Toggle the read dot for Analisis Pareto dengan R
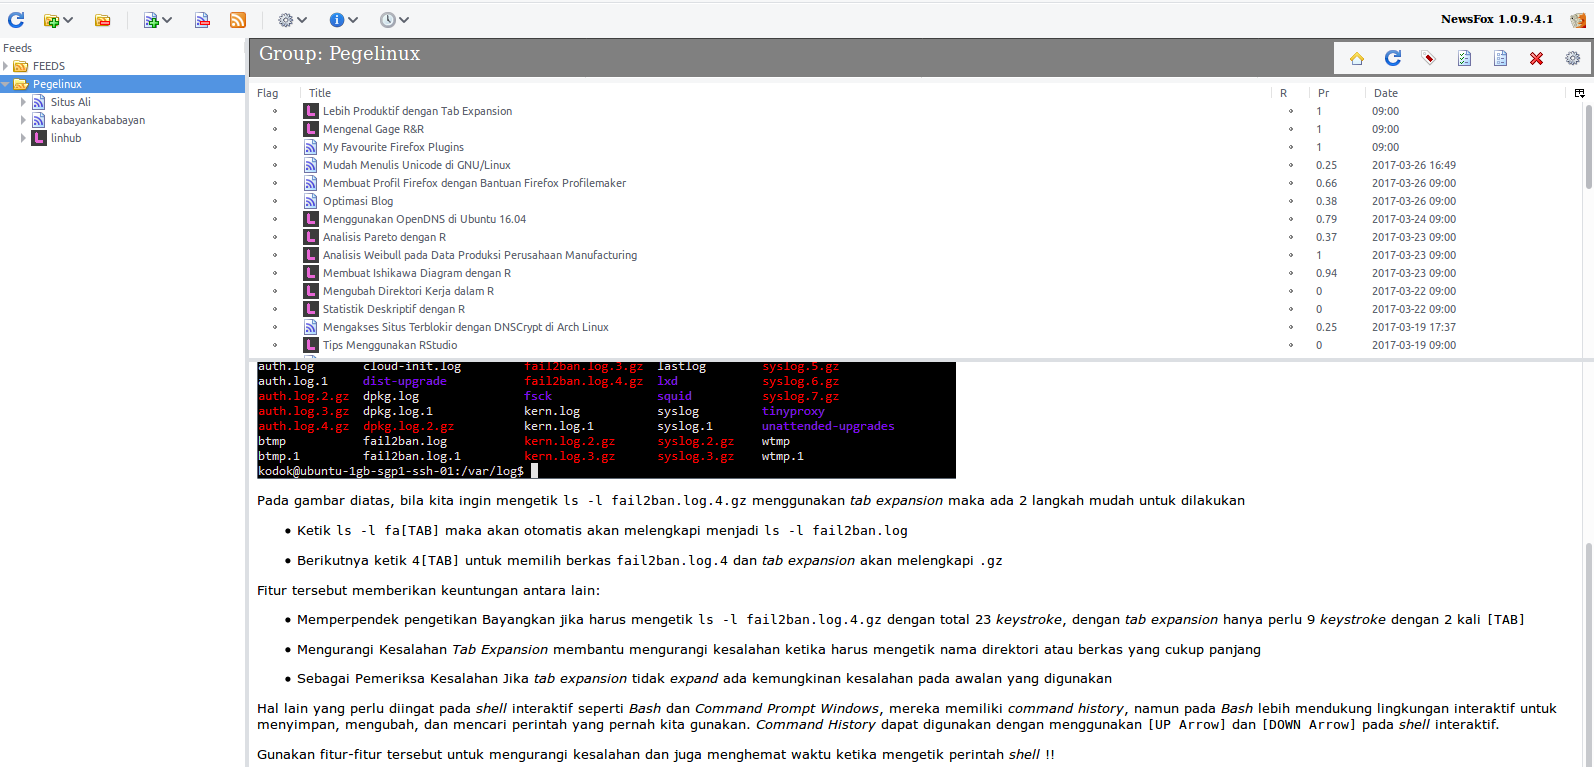Image resolution: width=1594 pixels, height=767 pixels. 1290,237
